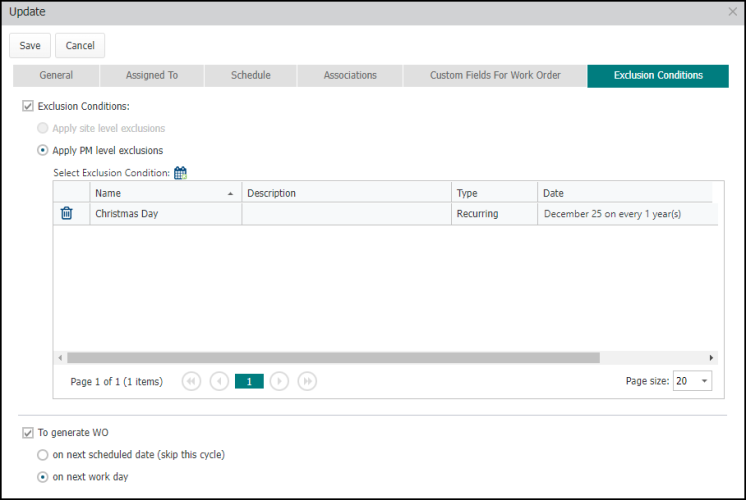Select Apply PM level exclusions option
Image resolution: width=746 pixels, height=500 pixels.
point(43,151)
